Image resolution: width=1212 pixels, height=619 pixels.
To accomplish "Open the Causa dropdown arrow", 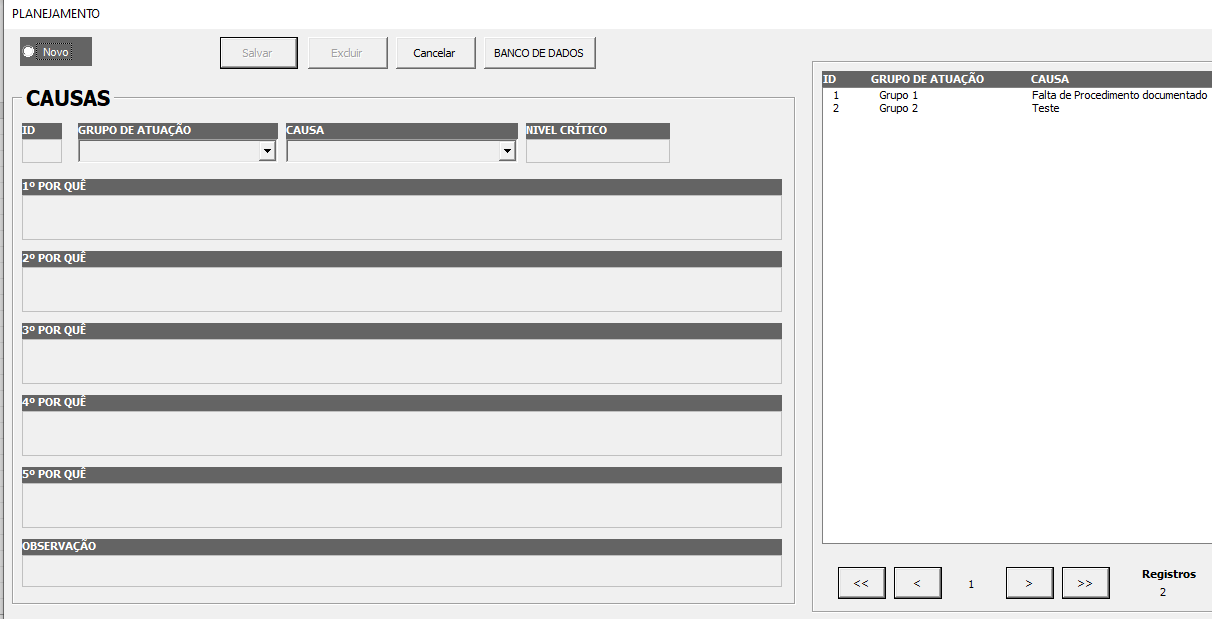I will pyautogui.click(x=507, y=151).
